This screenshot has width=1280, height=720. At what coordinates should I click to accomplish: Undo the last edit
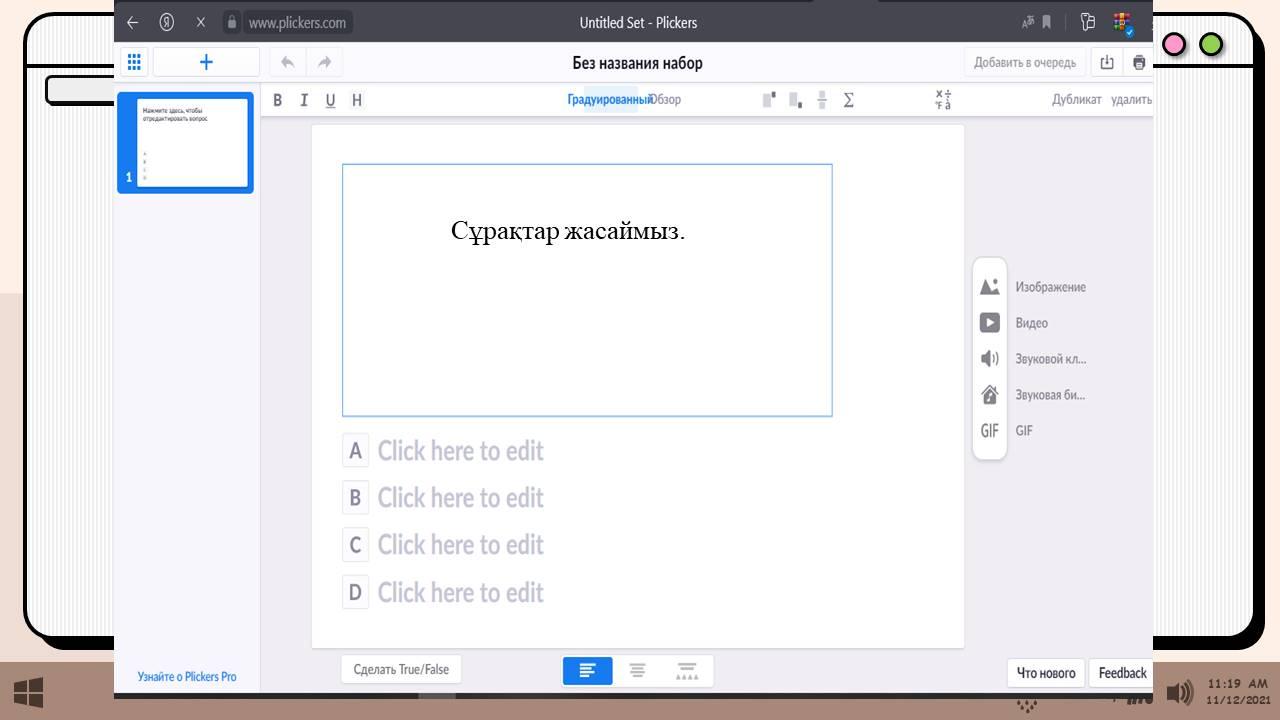coord(287,62)
